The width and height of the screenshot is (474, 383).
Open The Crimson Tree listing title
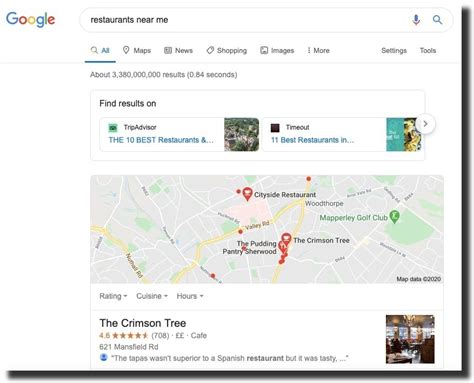pyautogui.click(x=143, y=323)
